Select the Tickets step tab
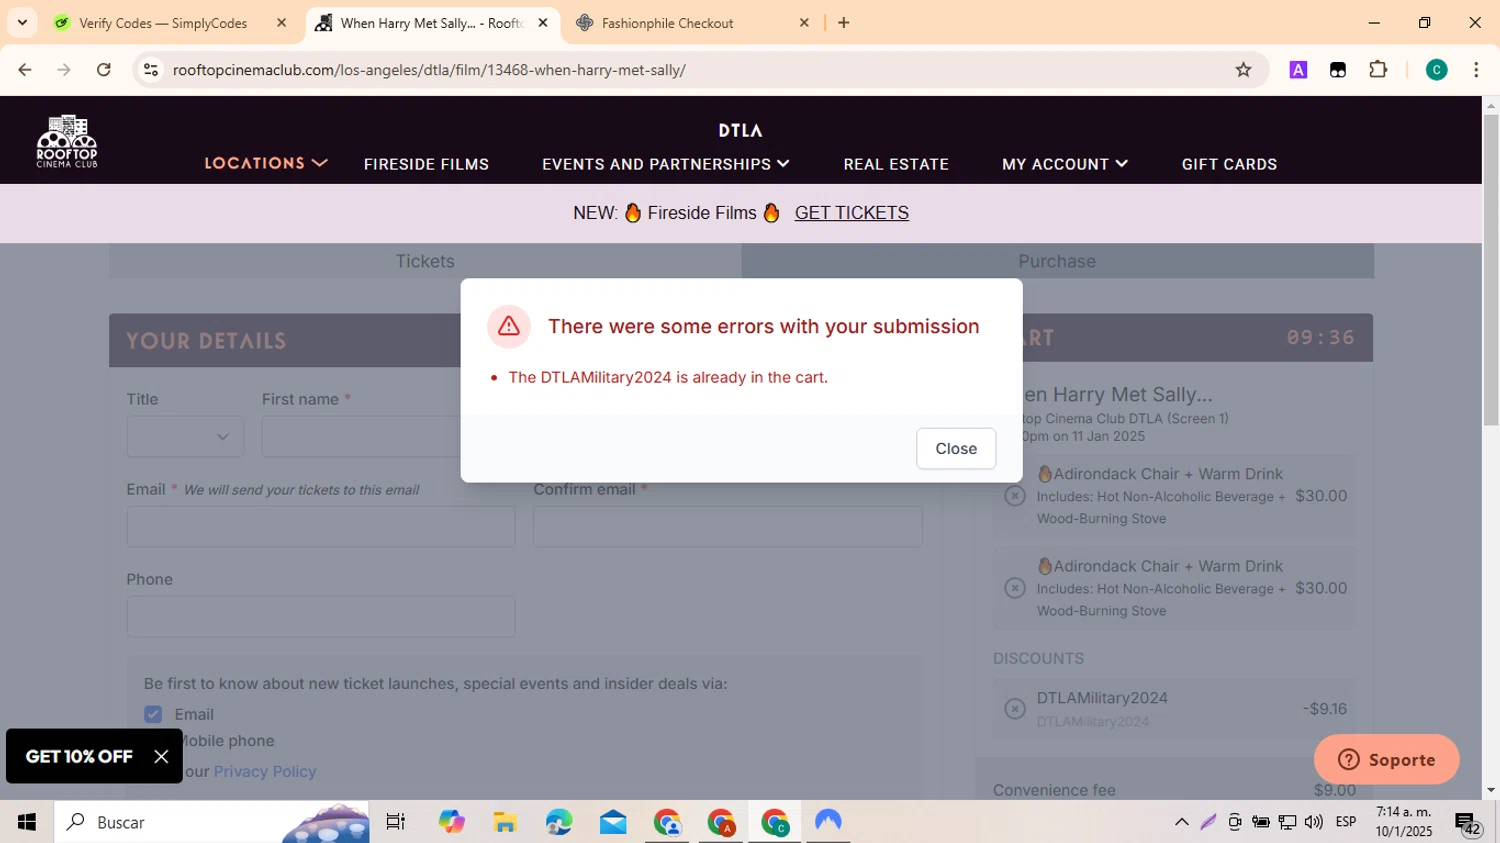The width and height of the screenshot is (1500, 843). [x=425, y=261]
